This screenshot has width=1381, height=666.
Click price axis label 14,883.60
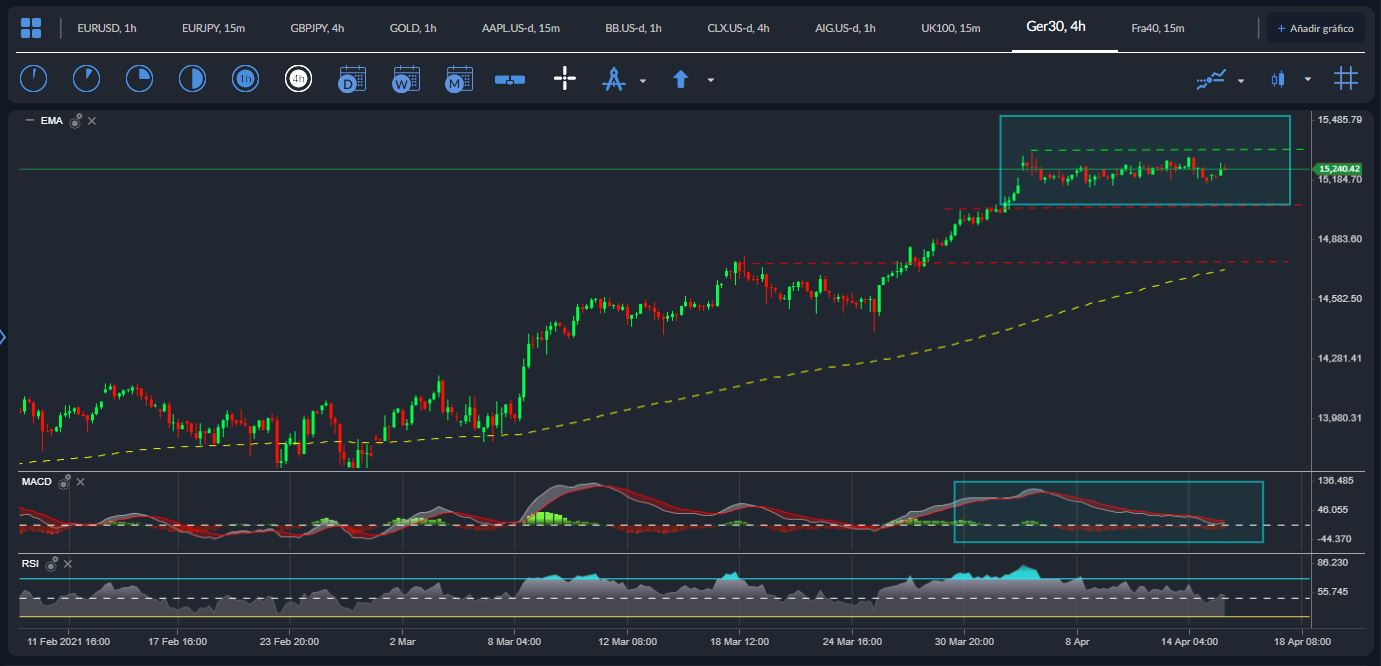click(x=1340, y=239)
